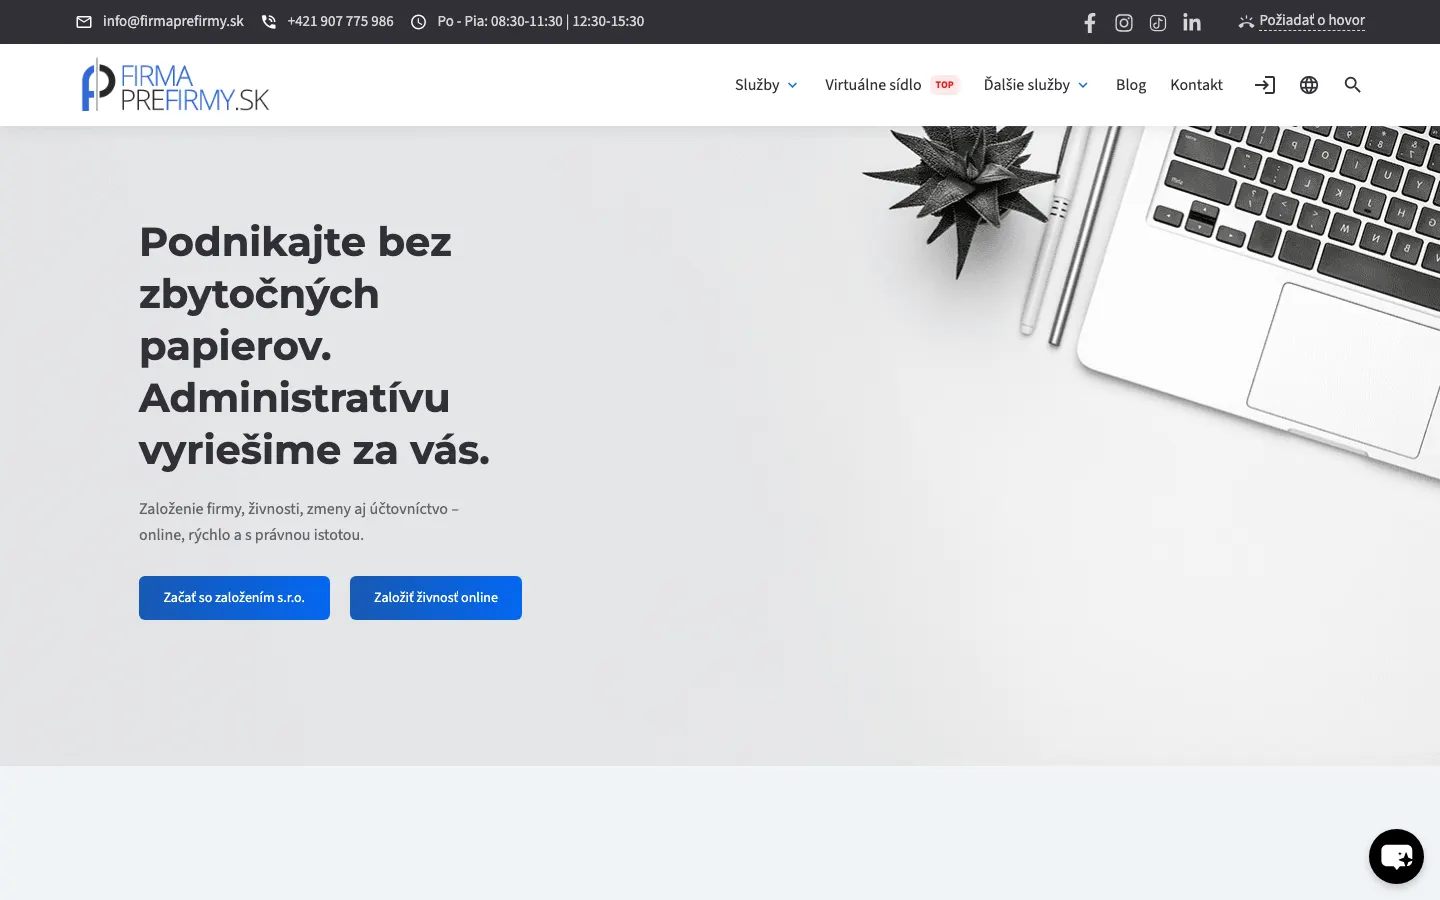Expand the Služby dropdown menu

coord(766,85)
